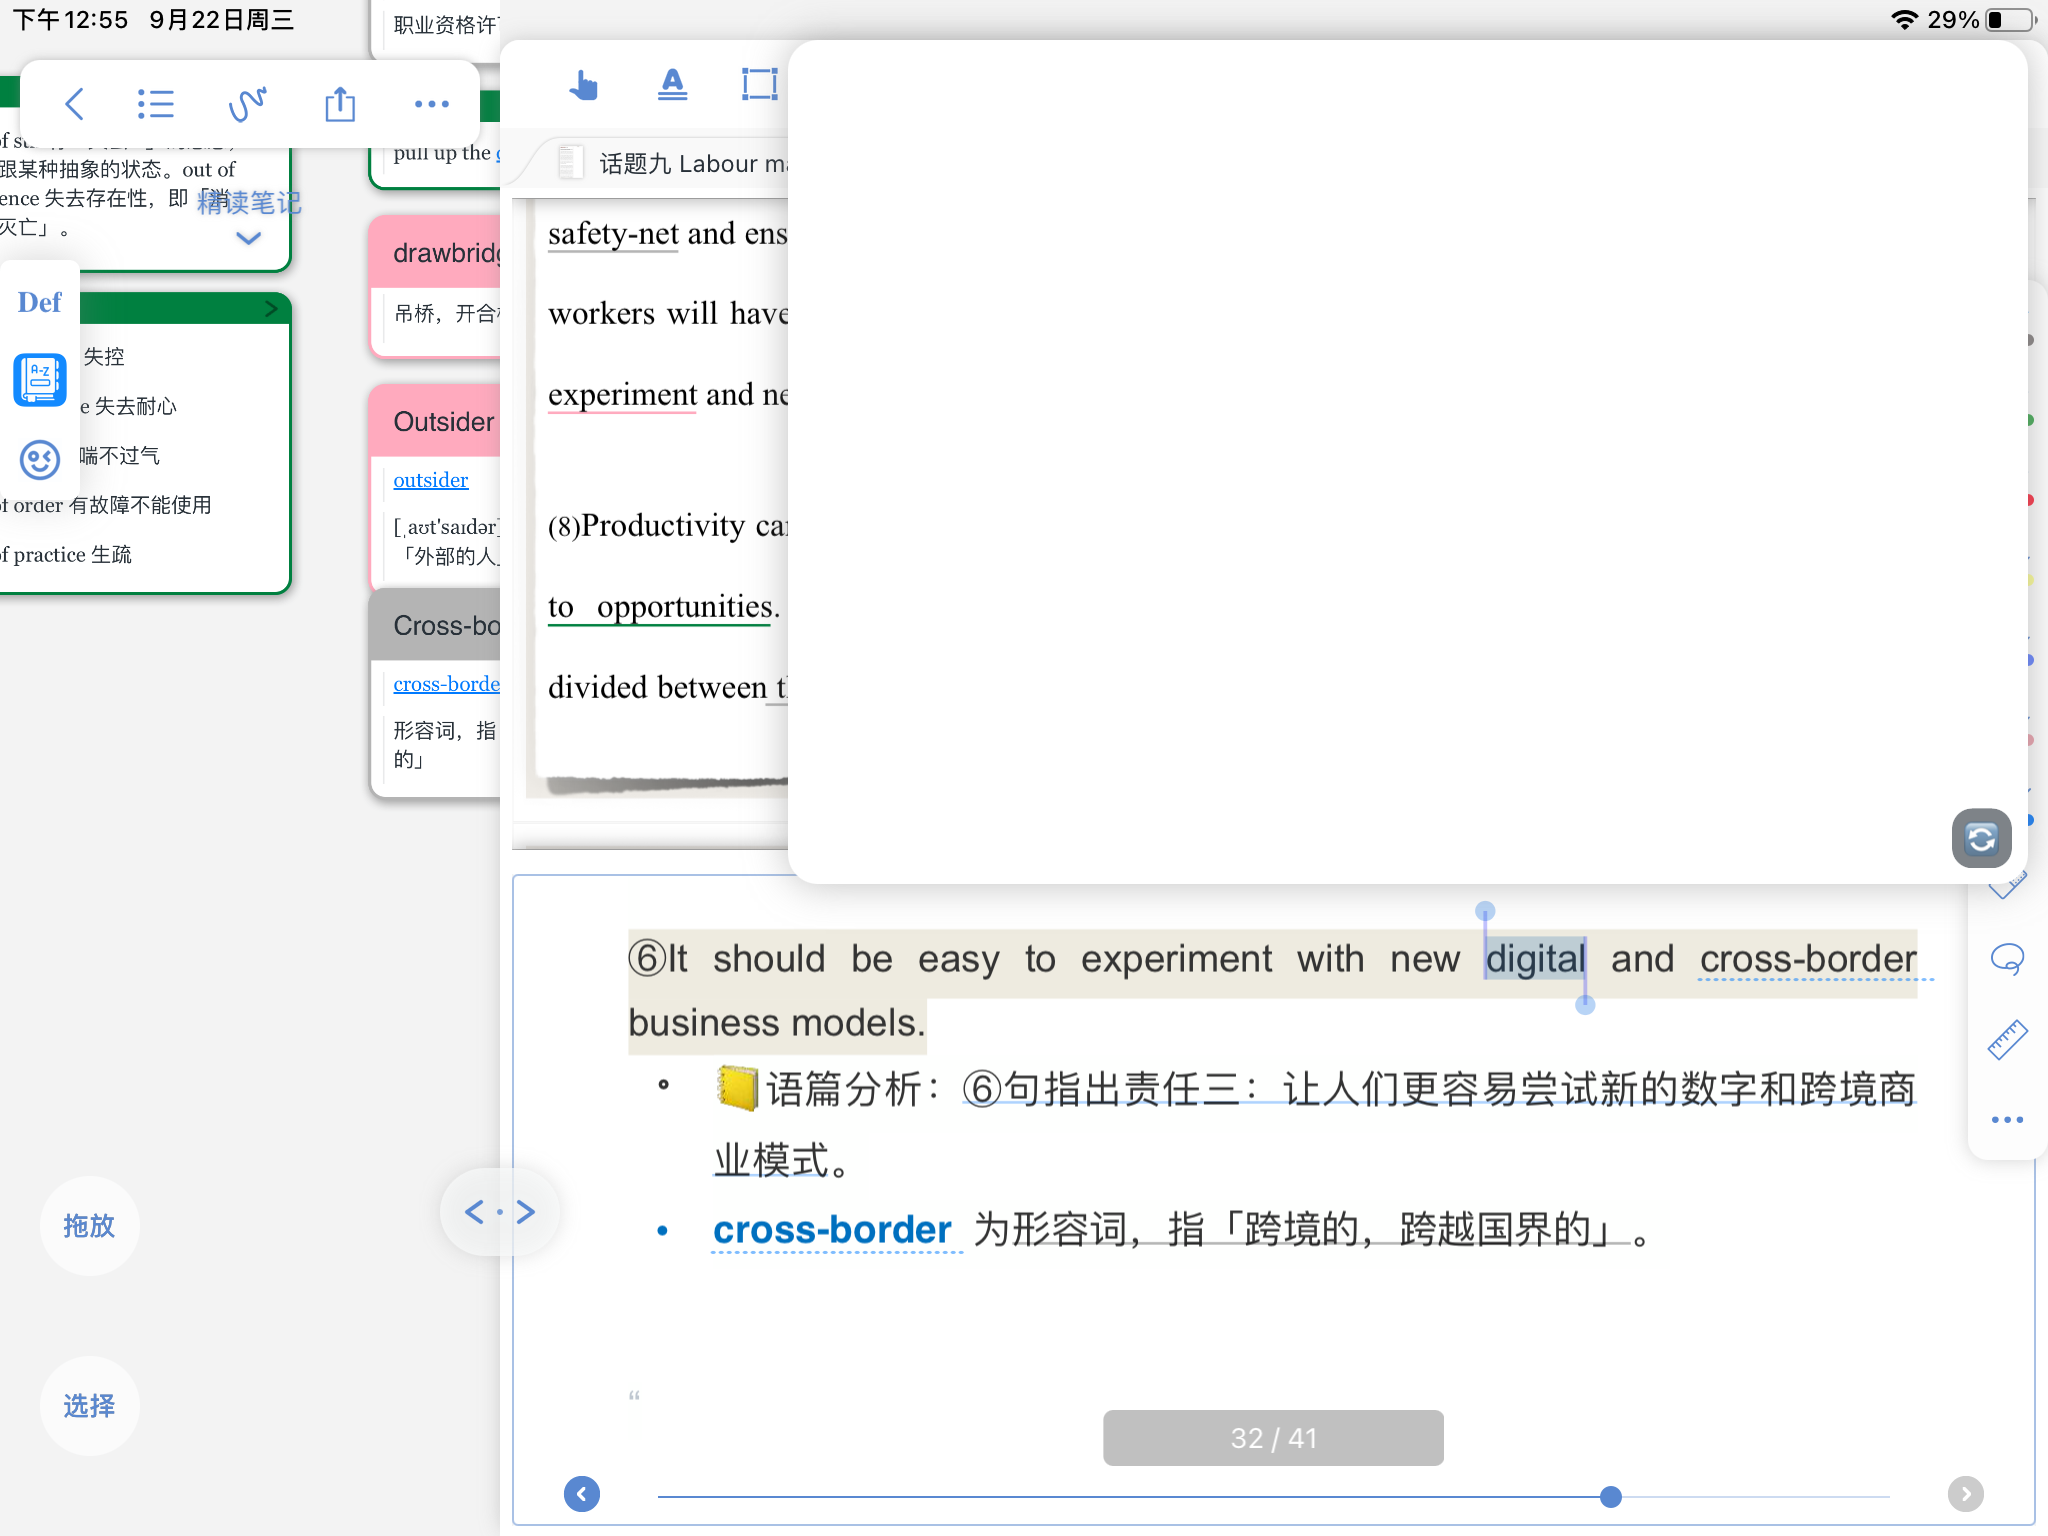Select the ruler tool on right sidebar
2048x1536 pixels.
(2007, 1040)
